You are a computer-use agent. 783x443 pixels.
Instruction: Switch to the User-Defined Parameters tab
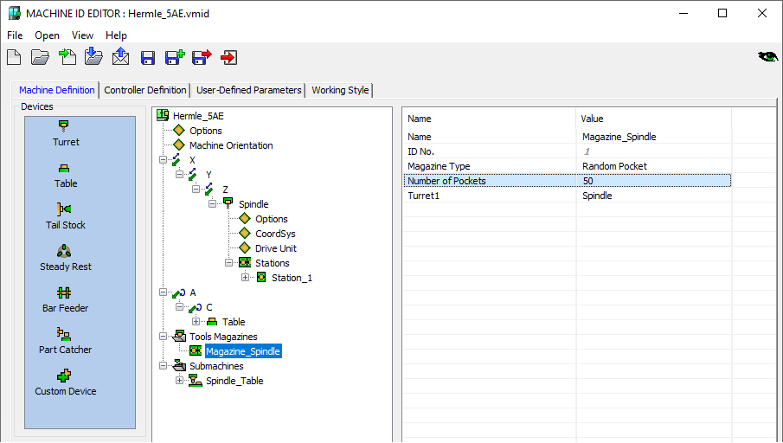coord(249,90)
